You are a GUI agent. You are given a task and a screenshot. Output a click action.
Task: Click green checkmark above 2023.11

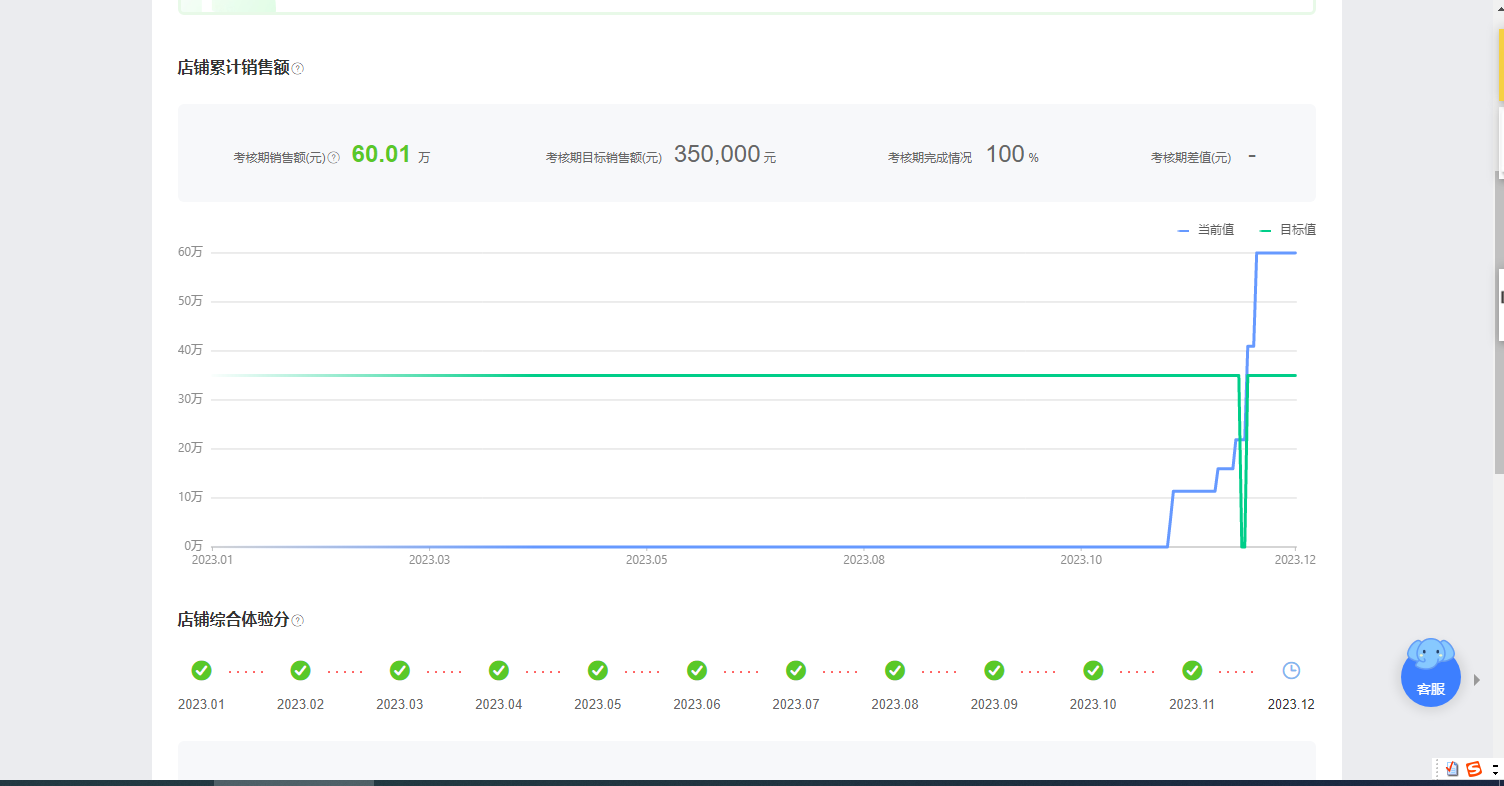[1192, 670]
